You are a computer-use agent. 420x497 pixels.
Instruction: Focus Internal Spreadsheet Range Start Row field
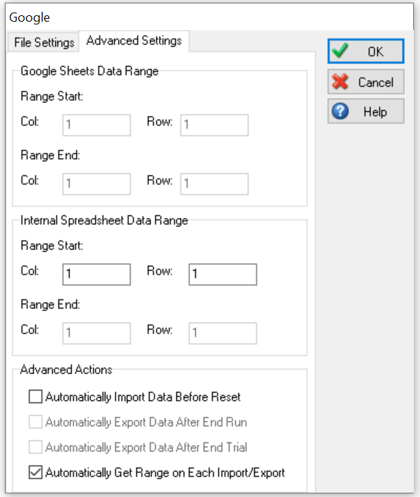click(223, 274)
